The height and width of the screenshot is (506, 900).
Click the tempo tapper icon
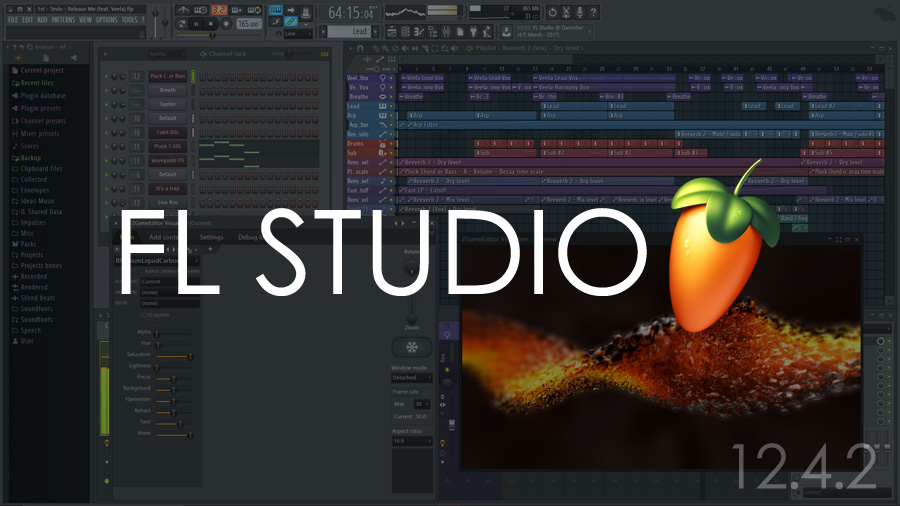pyautogui.click(x=487, y=32)
